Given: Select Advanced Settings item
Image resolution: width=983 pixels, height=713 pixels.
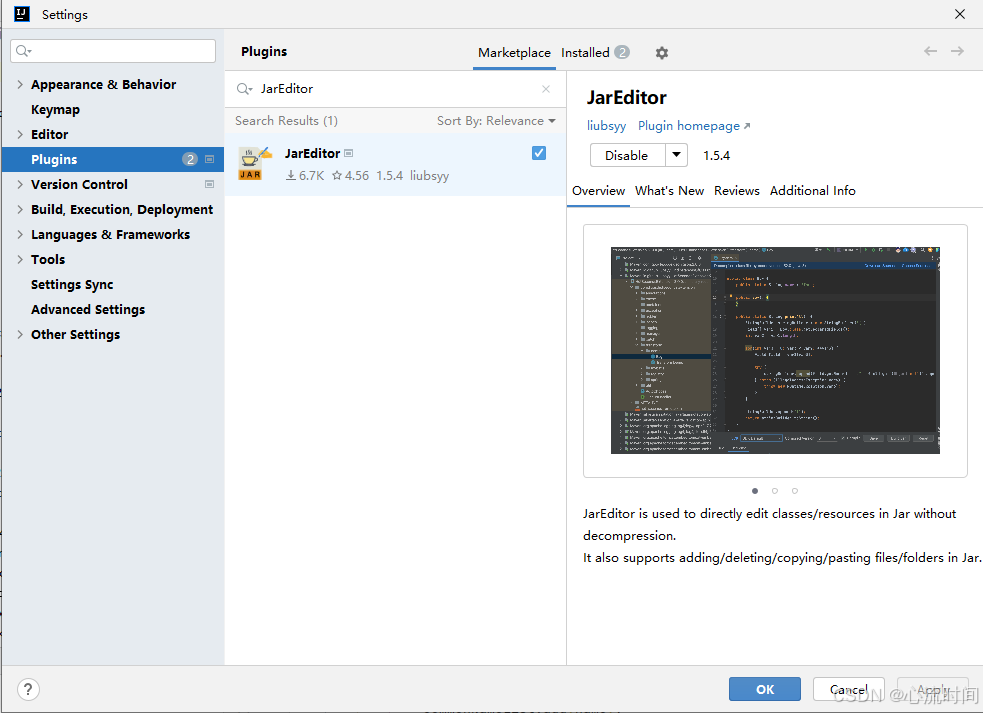Looking at the screenshot, I should click(x=88, y=310).
